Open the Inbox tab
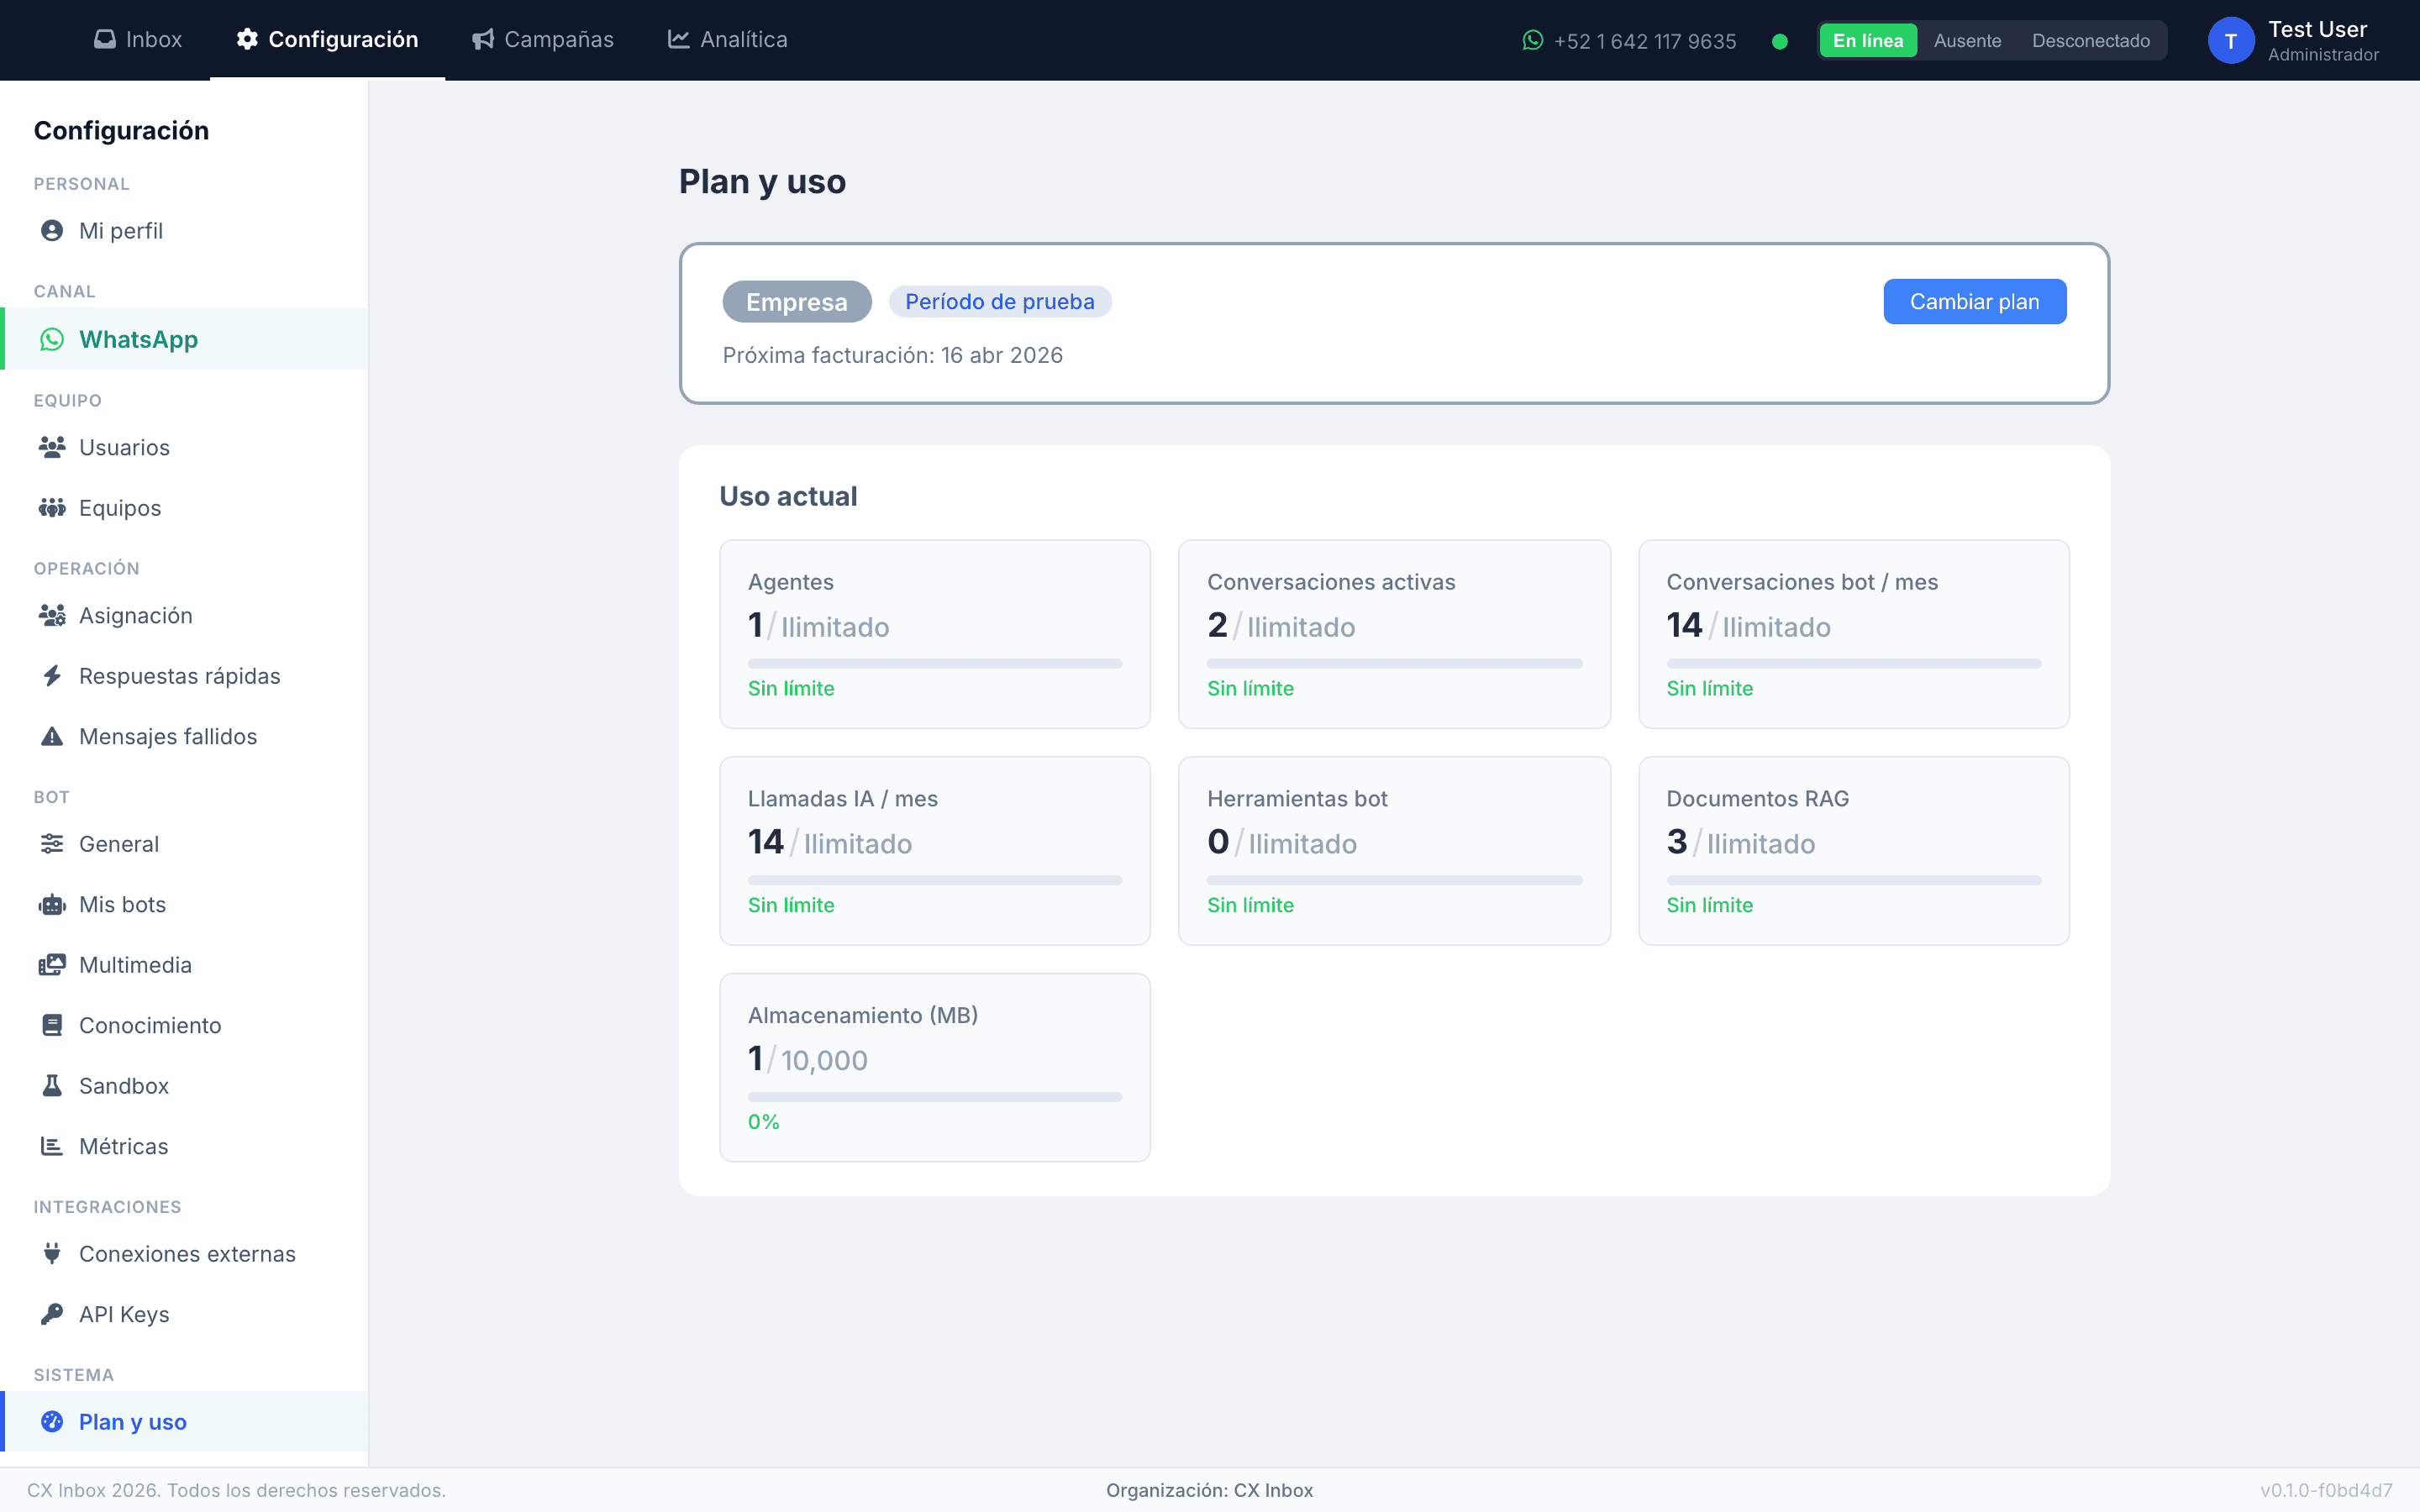2420x1512 pixels. tap(139, 40)
